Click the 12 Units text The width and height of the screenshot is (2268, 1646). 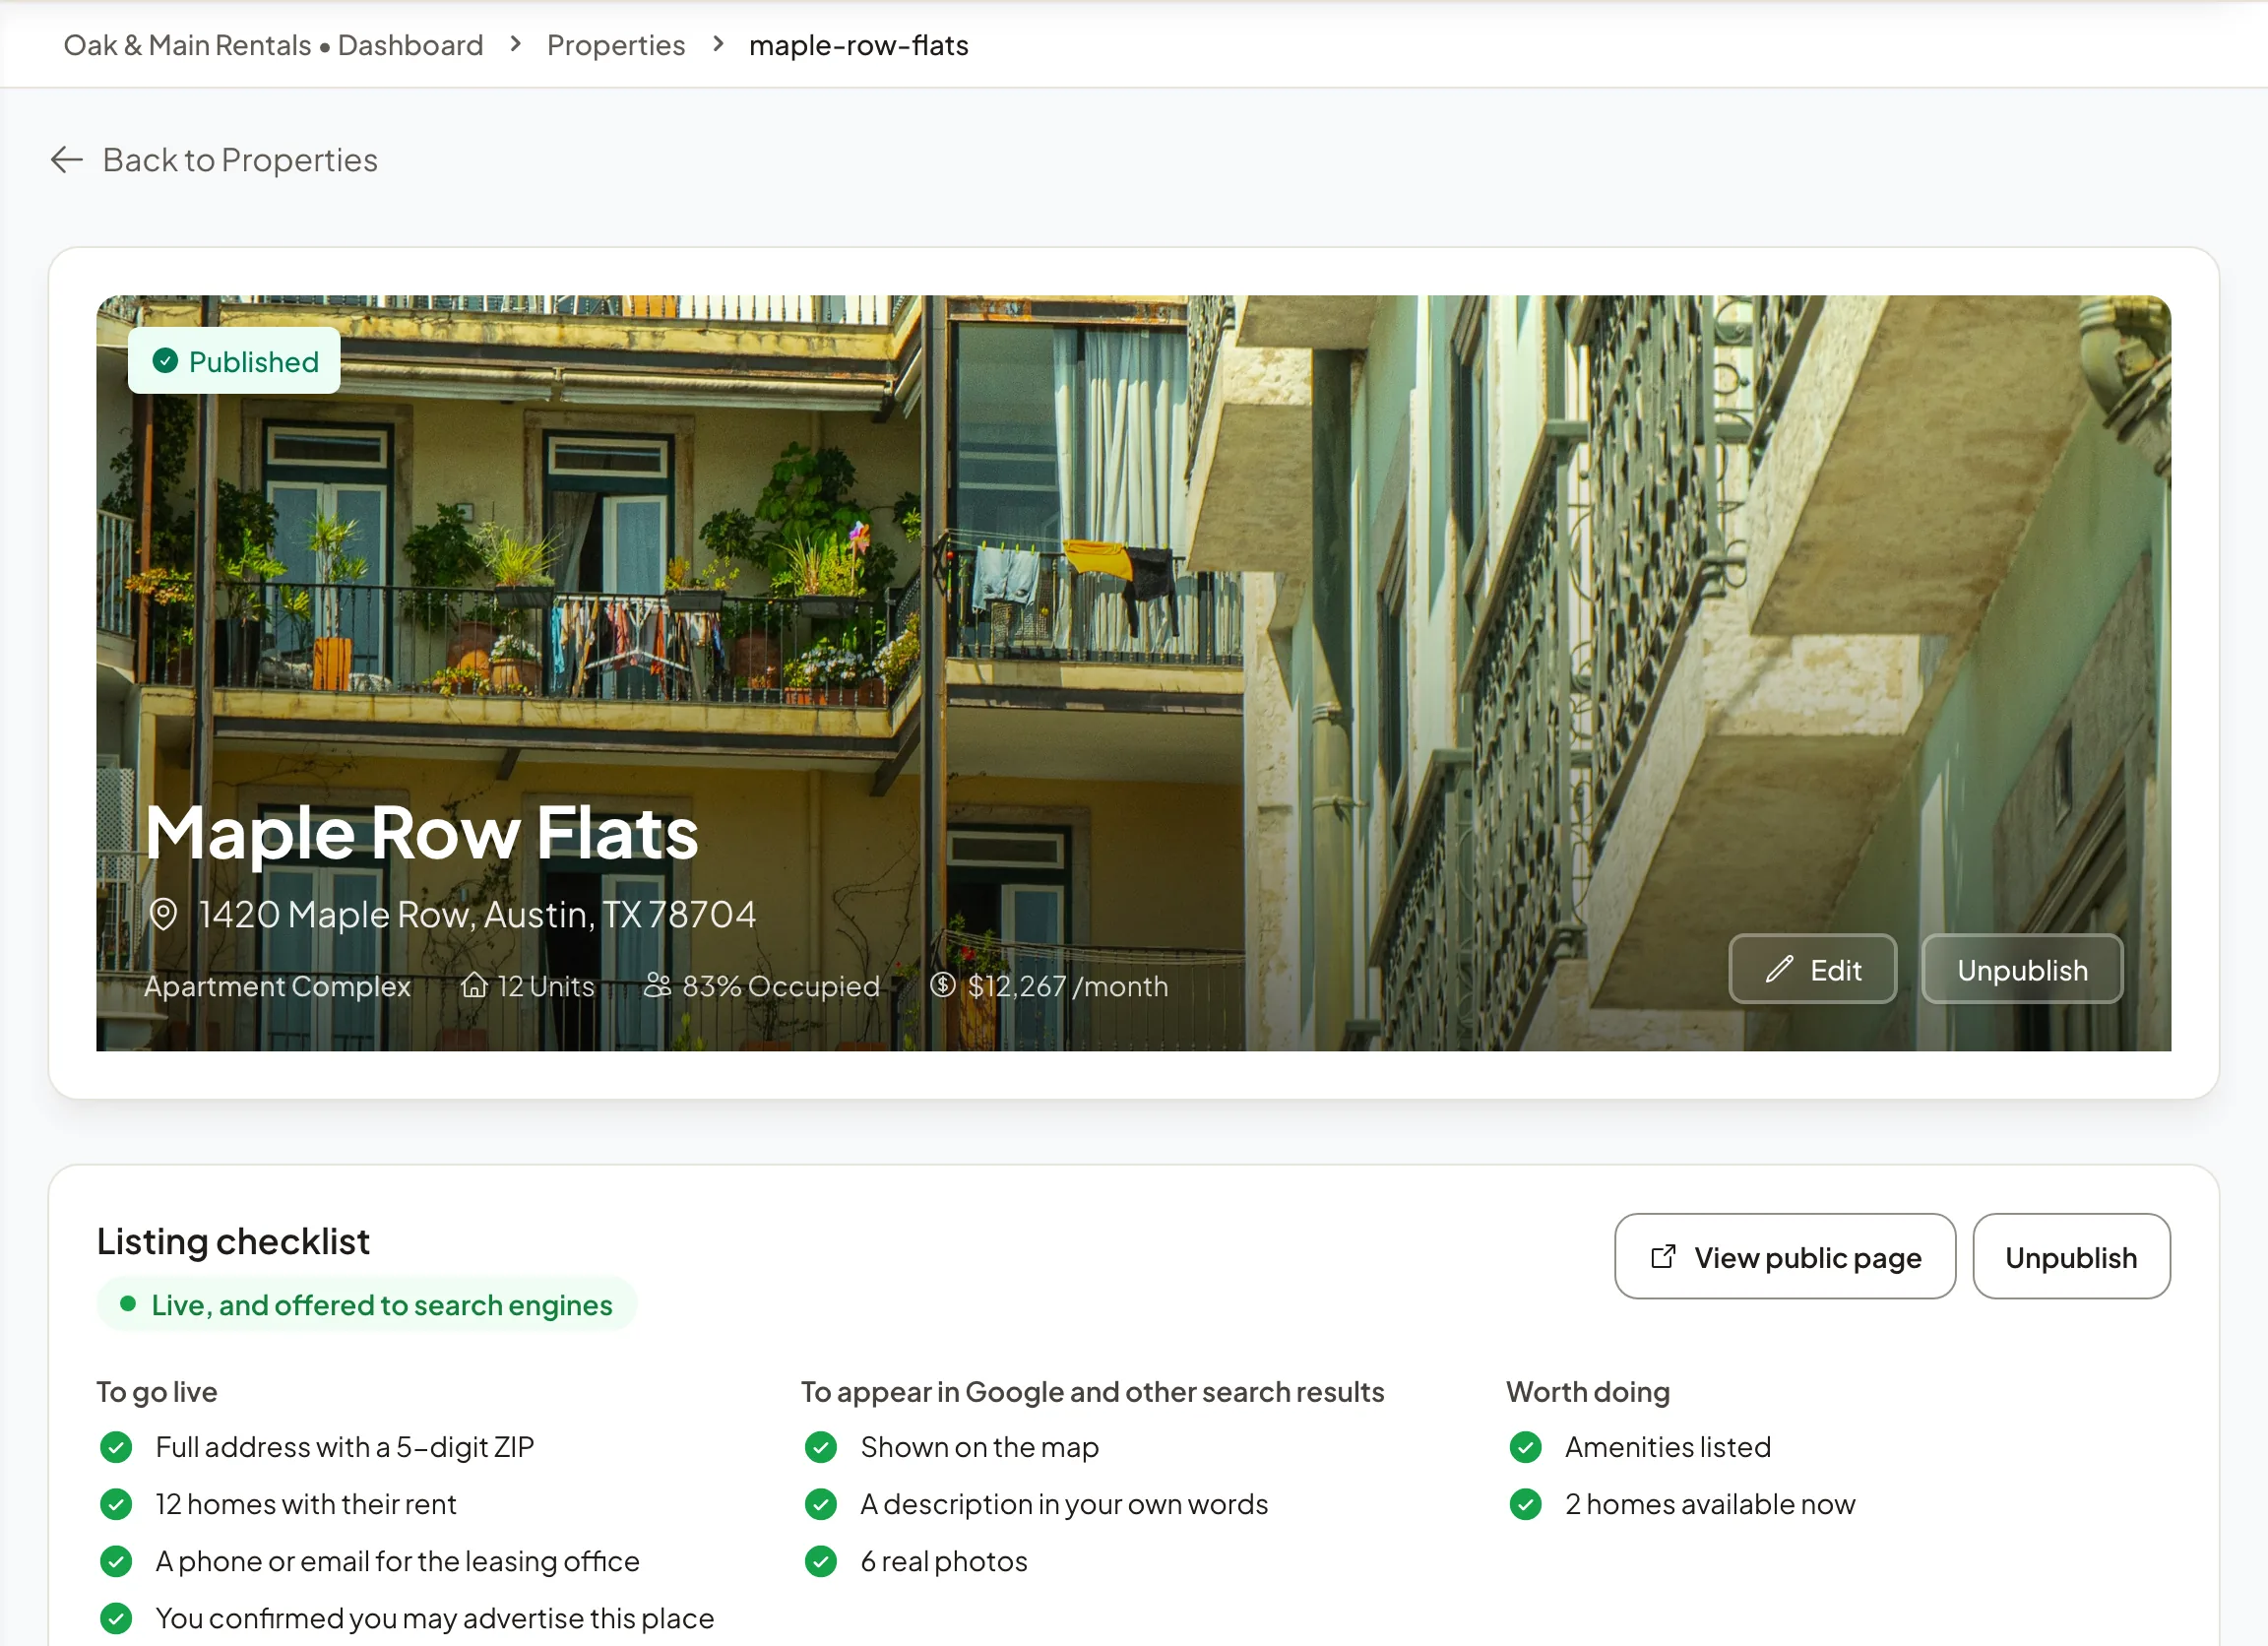(546, 986)
